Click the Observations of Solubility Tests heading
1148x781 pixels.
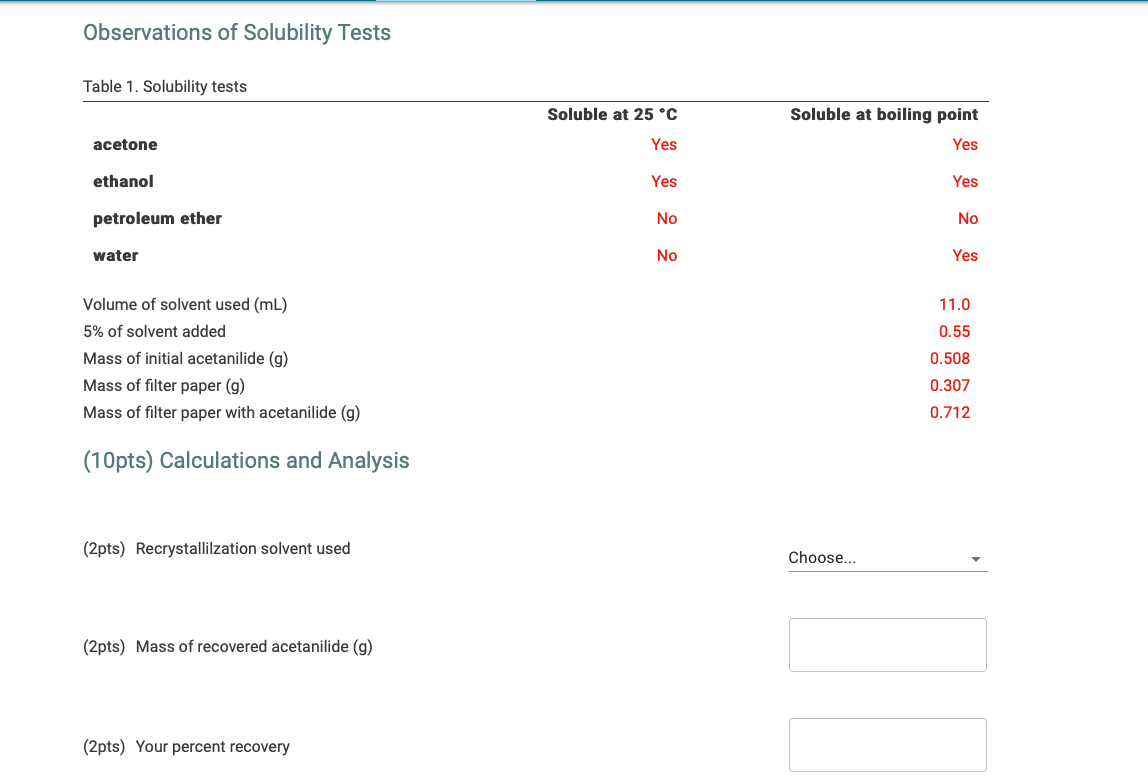point(237,32)
